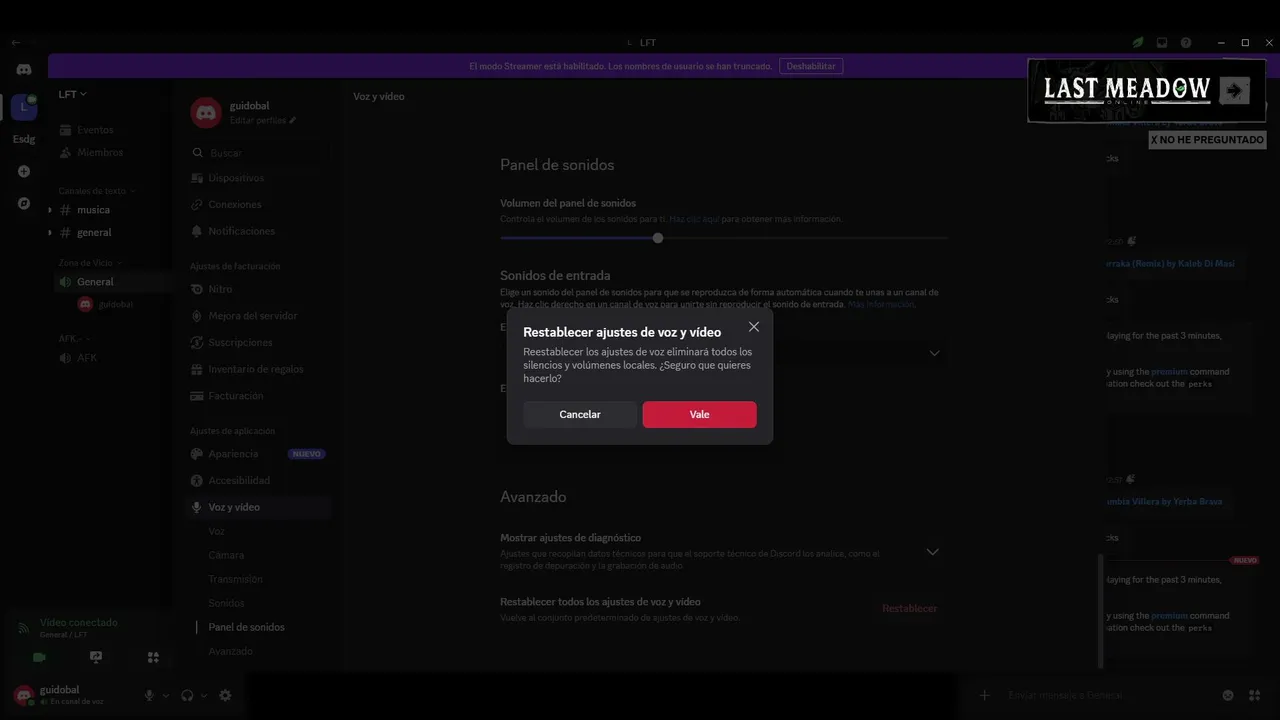Dismiss banner via X NO HE PREGUNTADO

click(1207, 140)
